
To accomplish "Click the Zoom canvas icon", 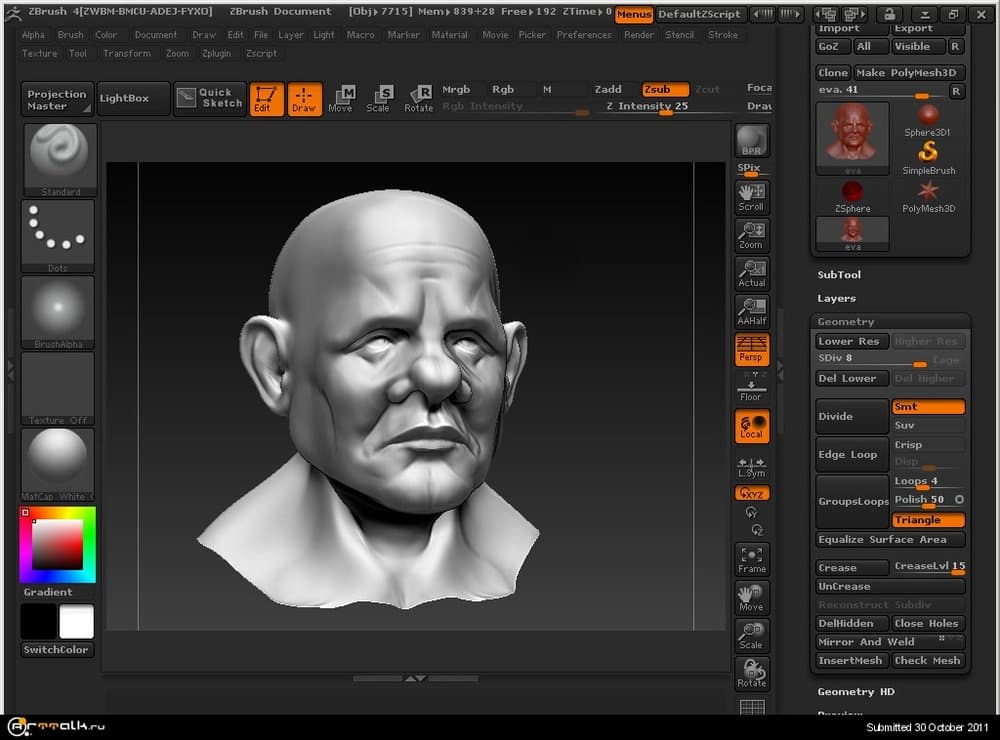I will 751,234.
